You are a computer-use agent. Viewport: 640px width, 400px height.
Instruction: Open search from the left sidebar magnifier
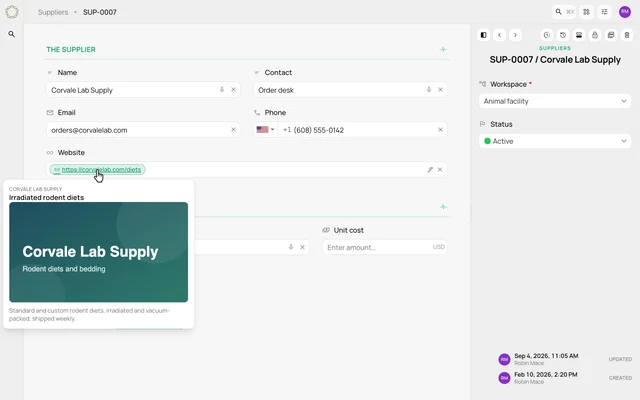[11, 34]
